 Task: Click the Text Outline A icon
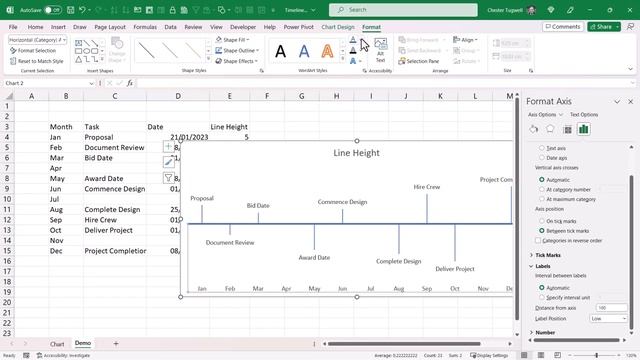353,50
